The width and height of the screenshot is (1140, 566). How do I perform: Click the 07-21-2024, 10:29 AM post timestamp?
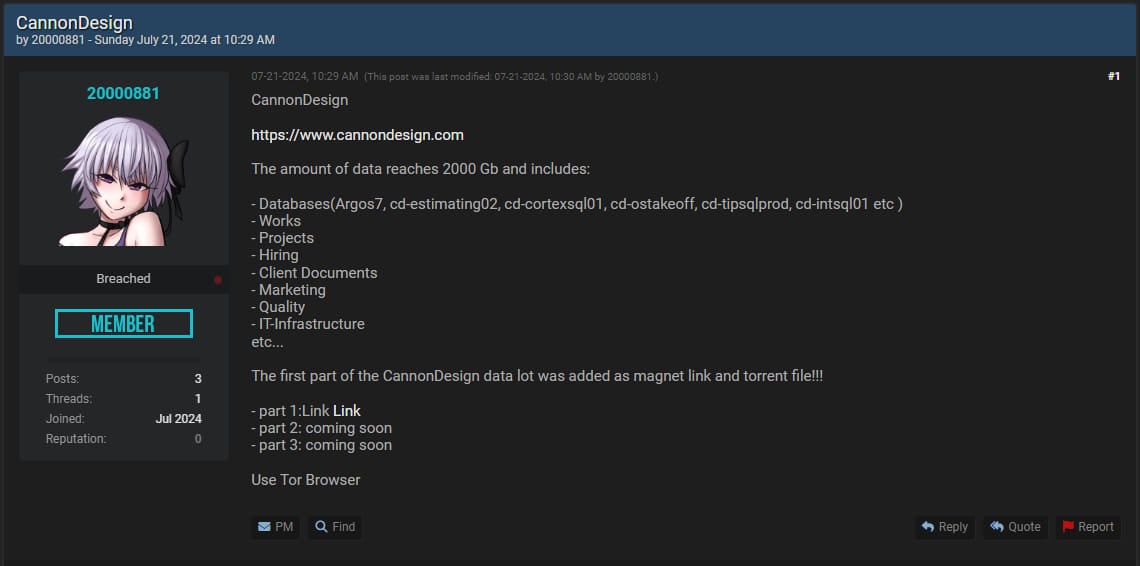point(304,76)
